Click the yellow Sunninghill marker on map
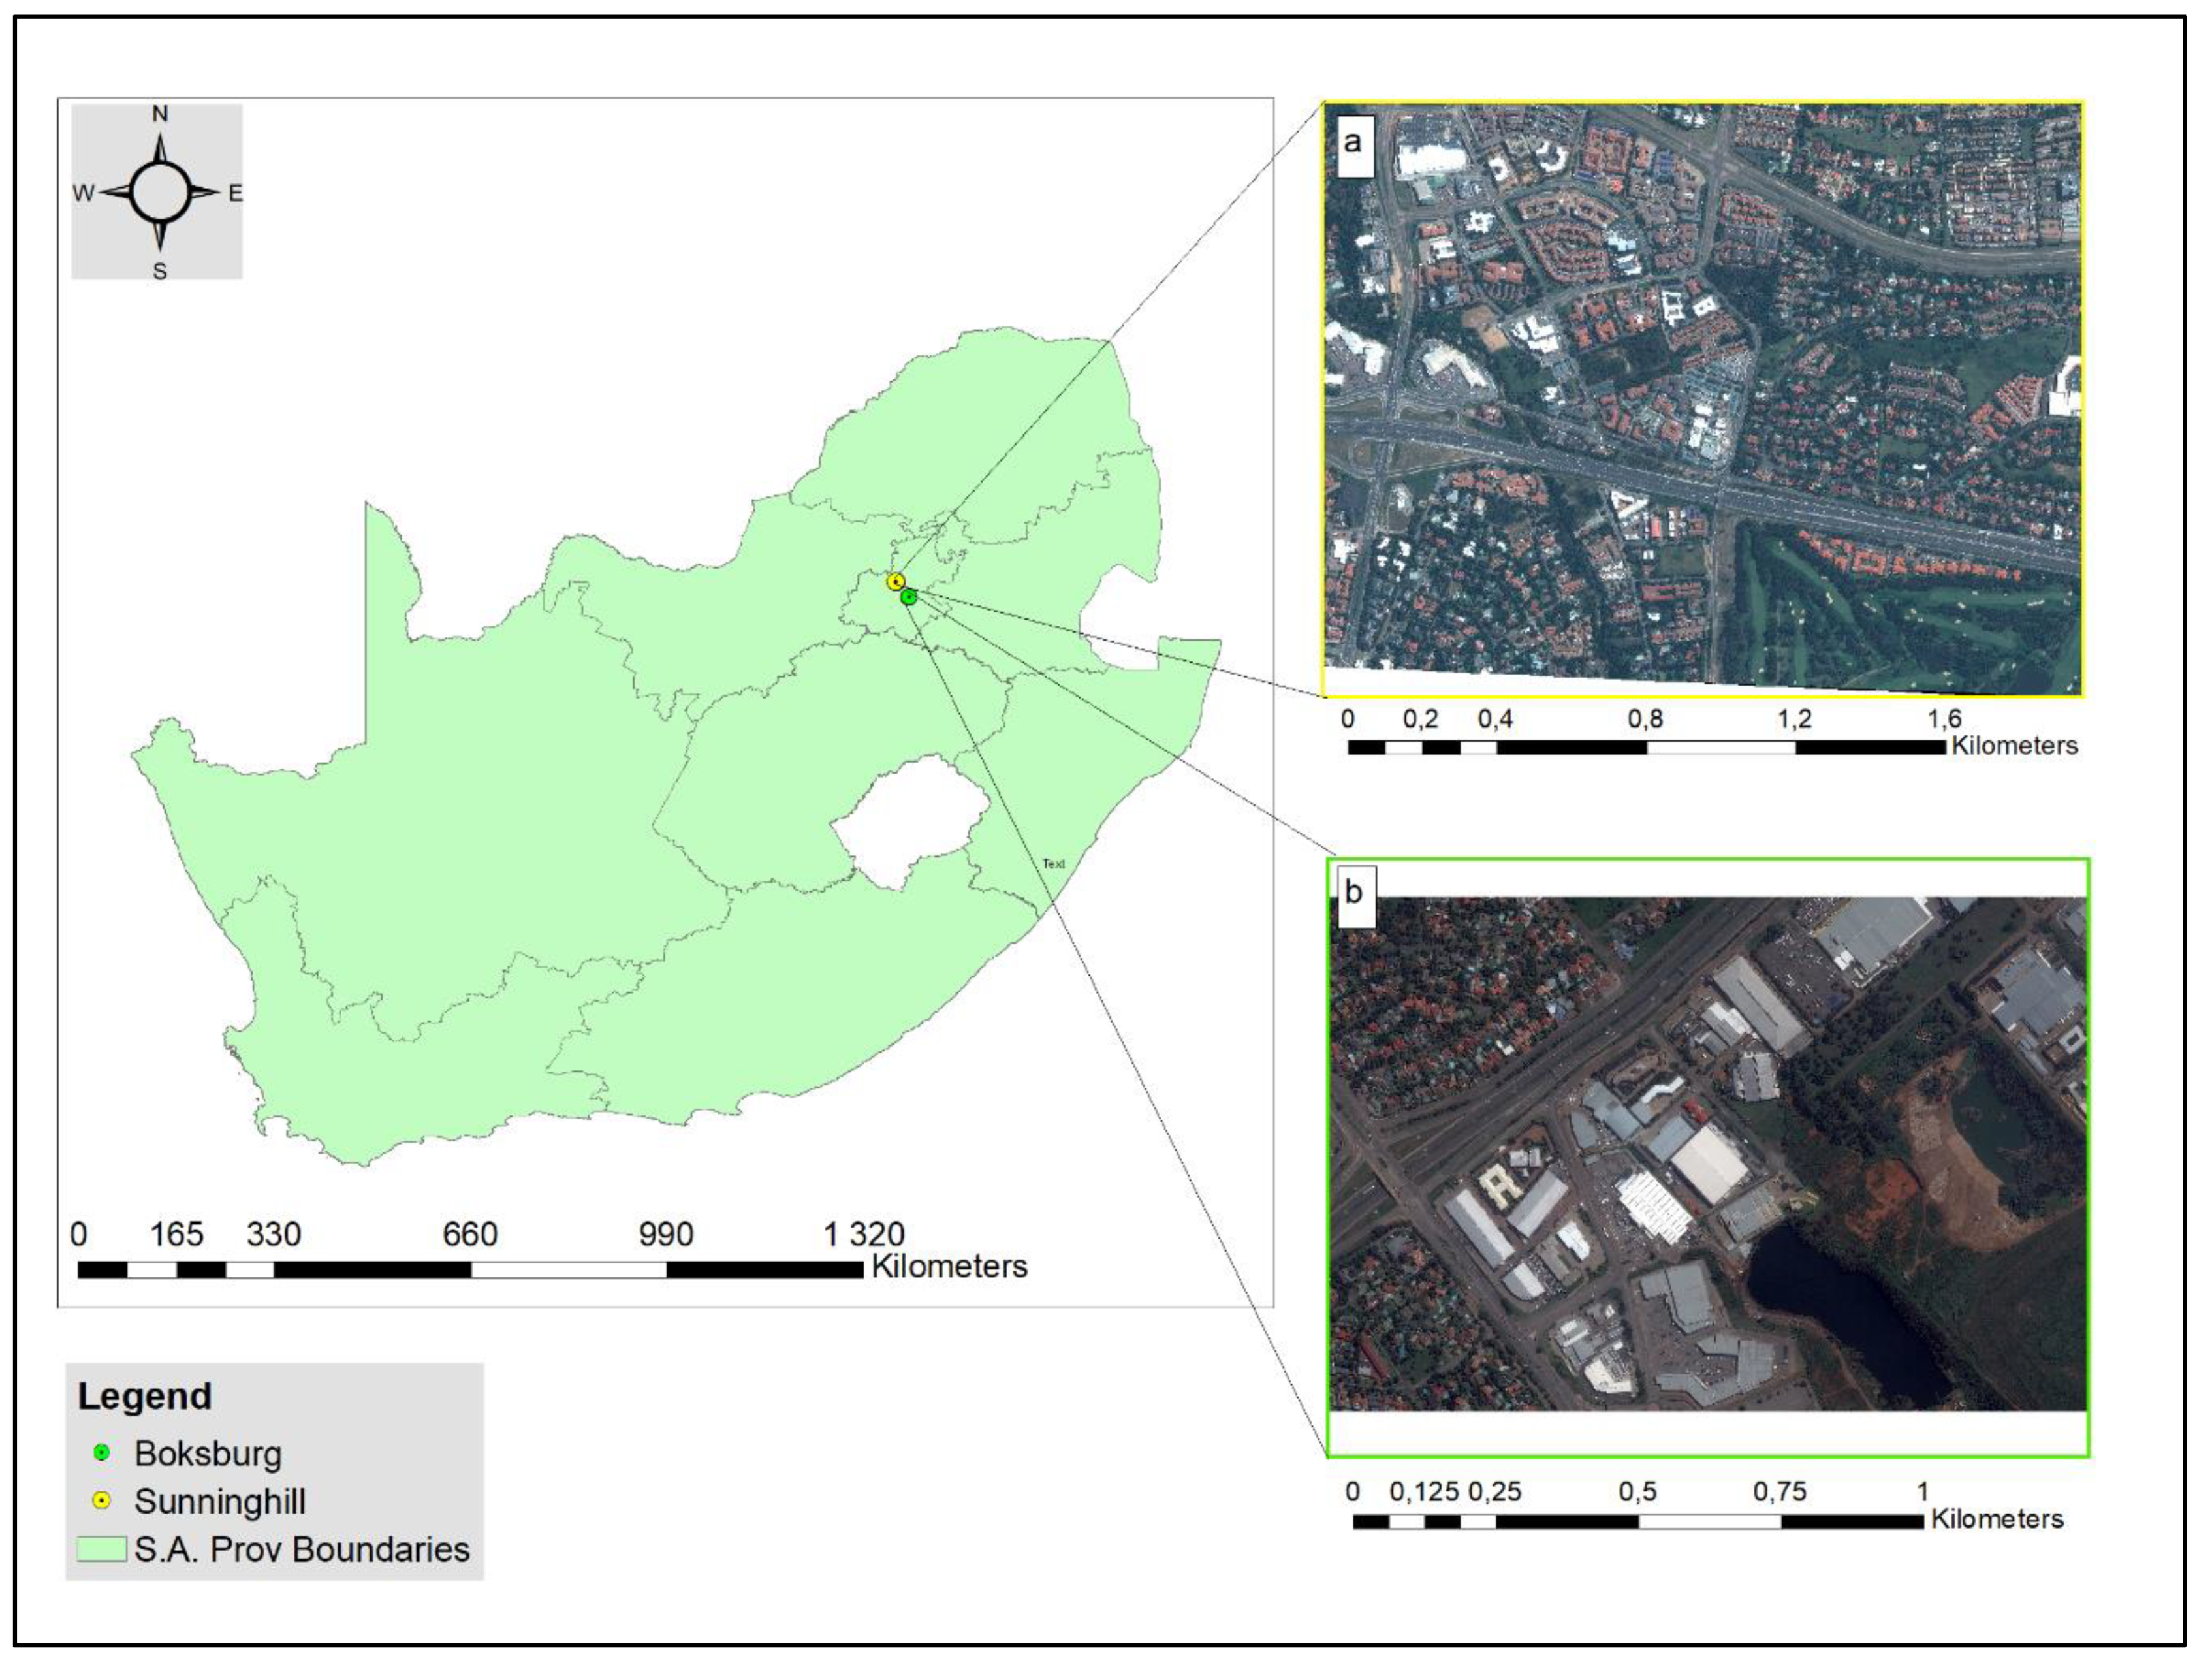Image resolution: width=2212 pixels, height=1667 pixels. point(895,582)
